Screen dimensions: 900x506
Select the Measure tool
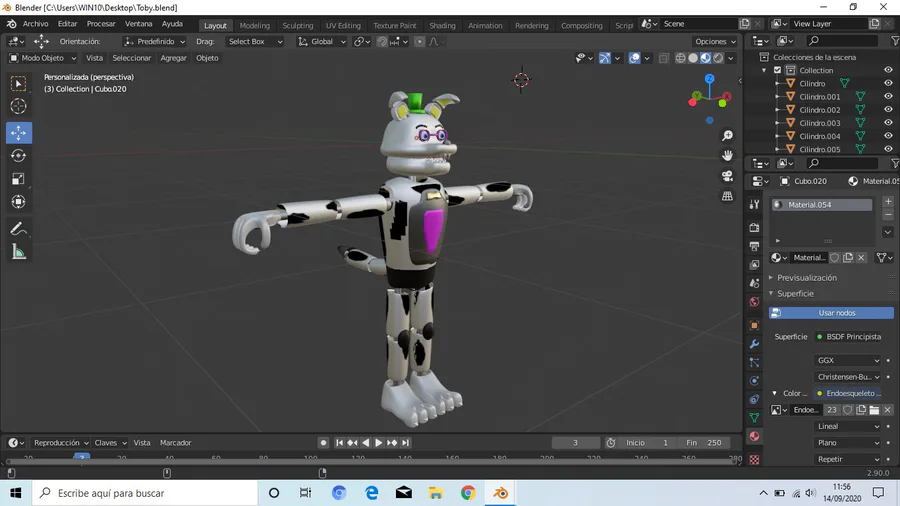coord(18,252)
